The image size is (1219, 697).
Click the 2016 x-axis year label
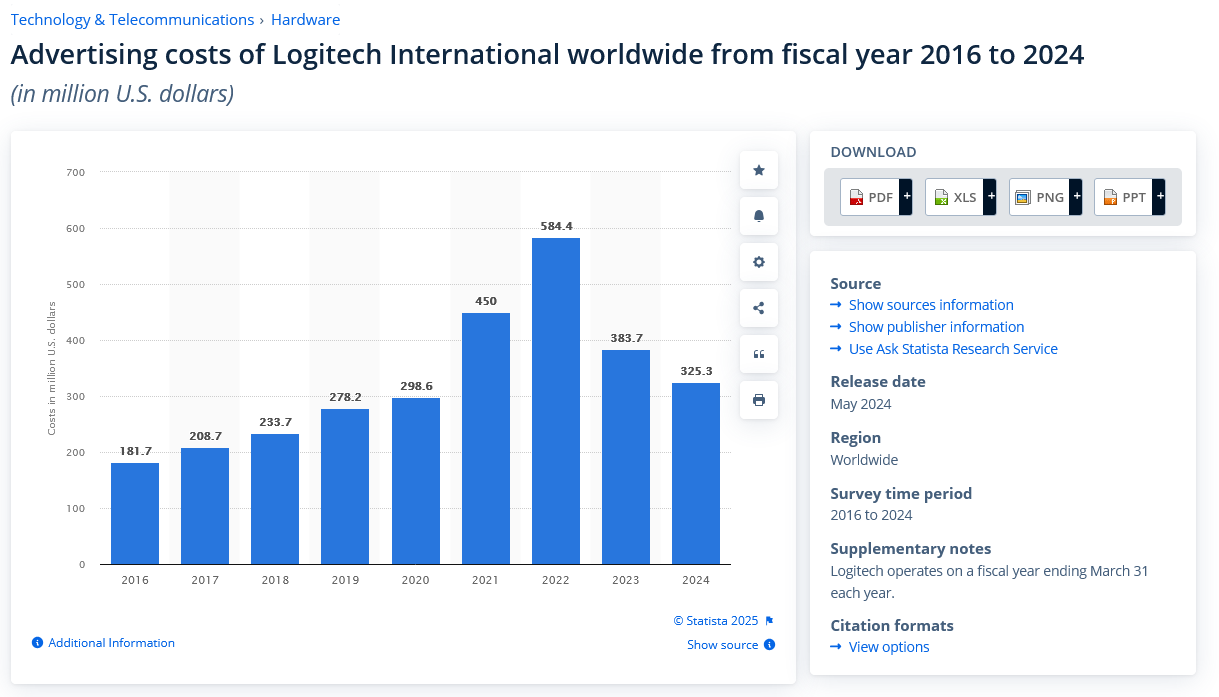point(135,580)
